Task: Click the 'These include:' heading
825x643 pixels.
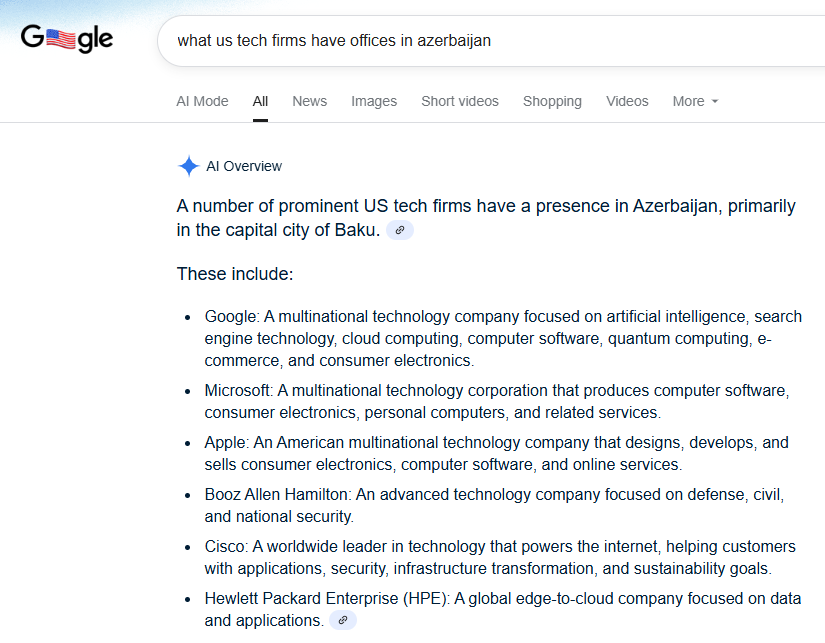Action: [235, 274]
